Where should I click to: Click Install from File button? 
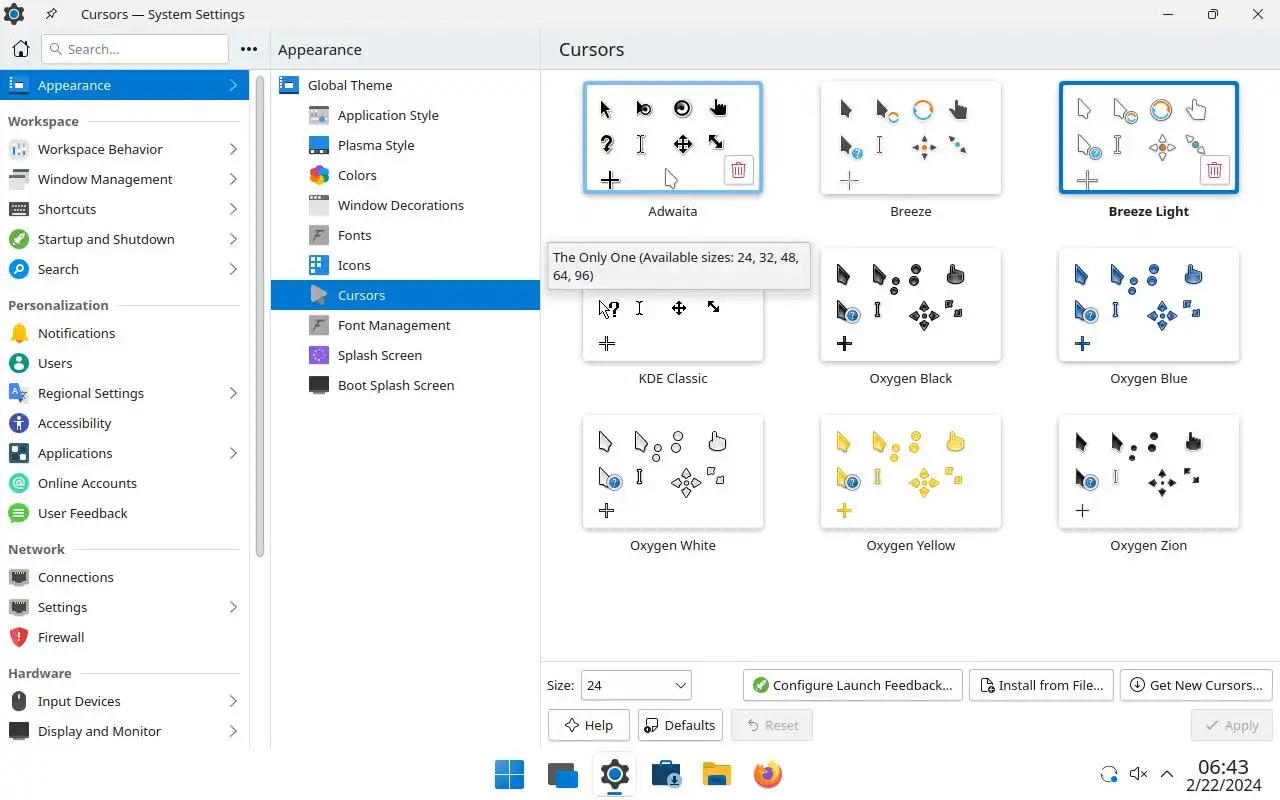coord(1042,685)
